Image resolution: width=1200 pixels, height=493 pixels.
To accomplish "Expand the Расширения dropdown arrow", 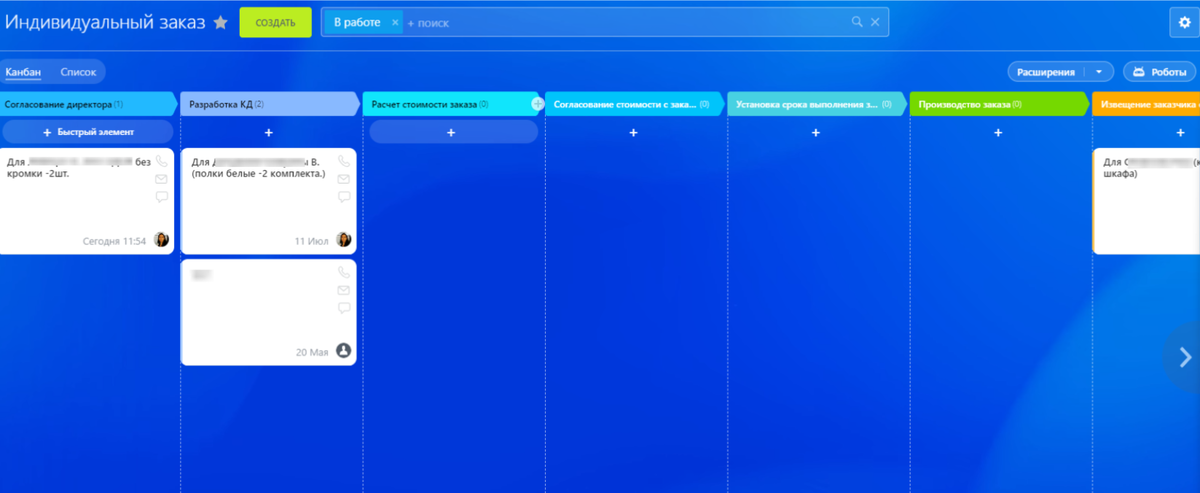I will click(x=1099, y=72).
